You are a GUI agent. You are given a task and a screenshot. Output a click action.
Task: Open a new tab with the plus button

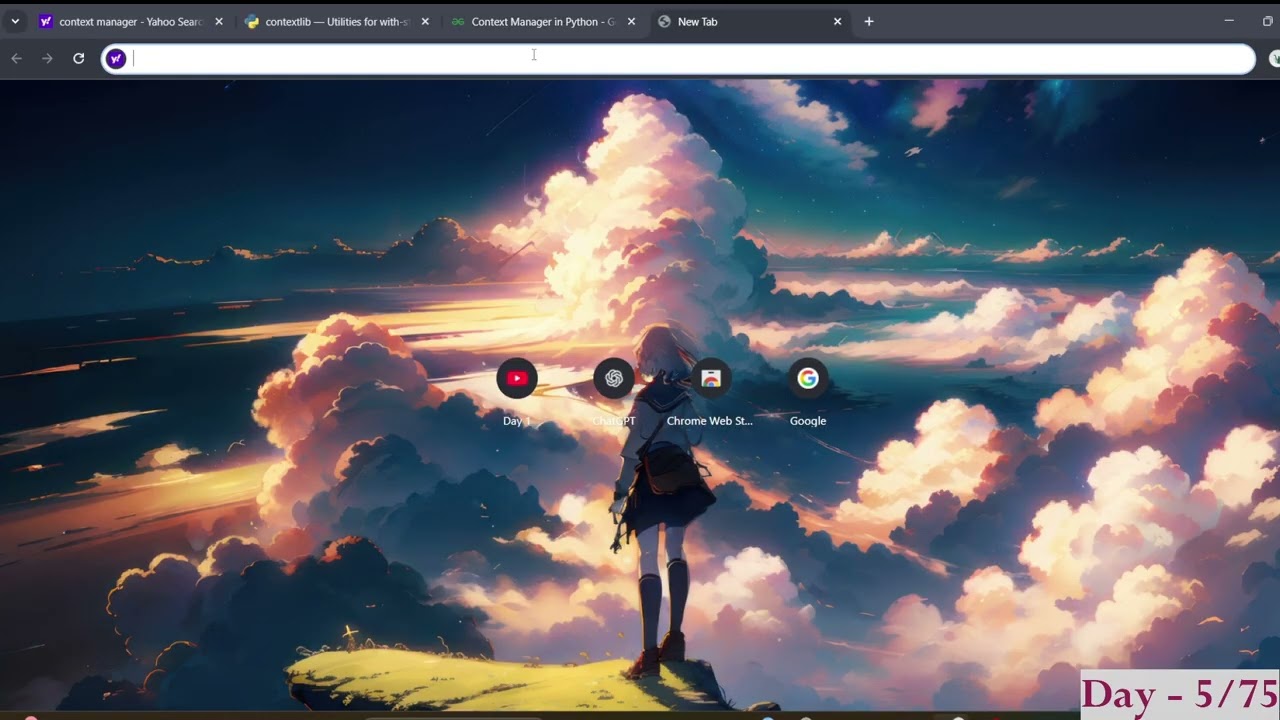point(869,21)
